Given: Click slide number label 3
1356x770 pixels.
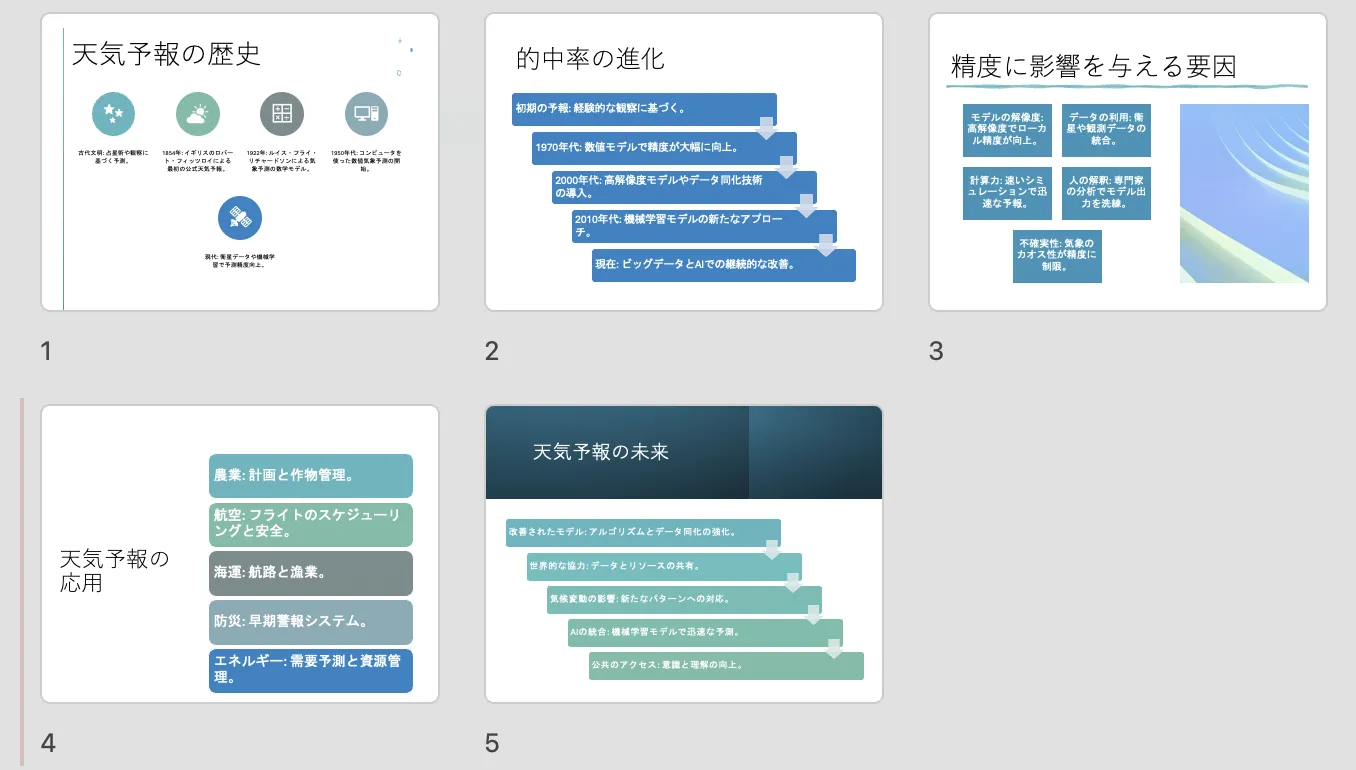Looking at the screenshot, I should coord(936,351).
